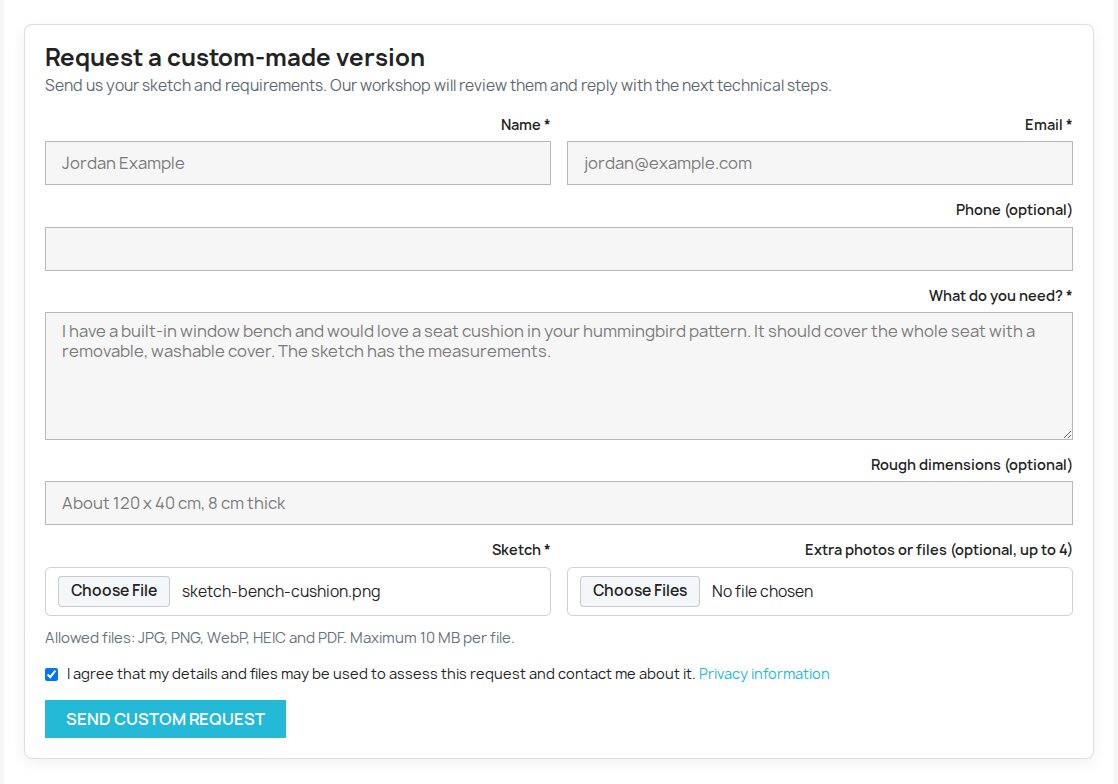Viewport: 1118px width, 784px height.
Task: Click the 'Rough dimensions (optional)' label
Action: tap(971, 465)
